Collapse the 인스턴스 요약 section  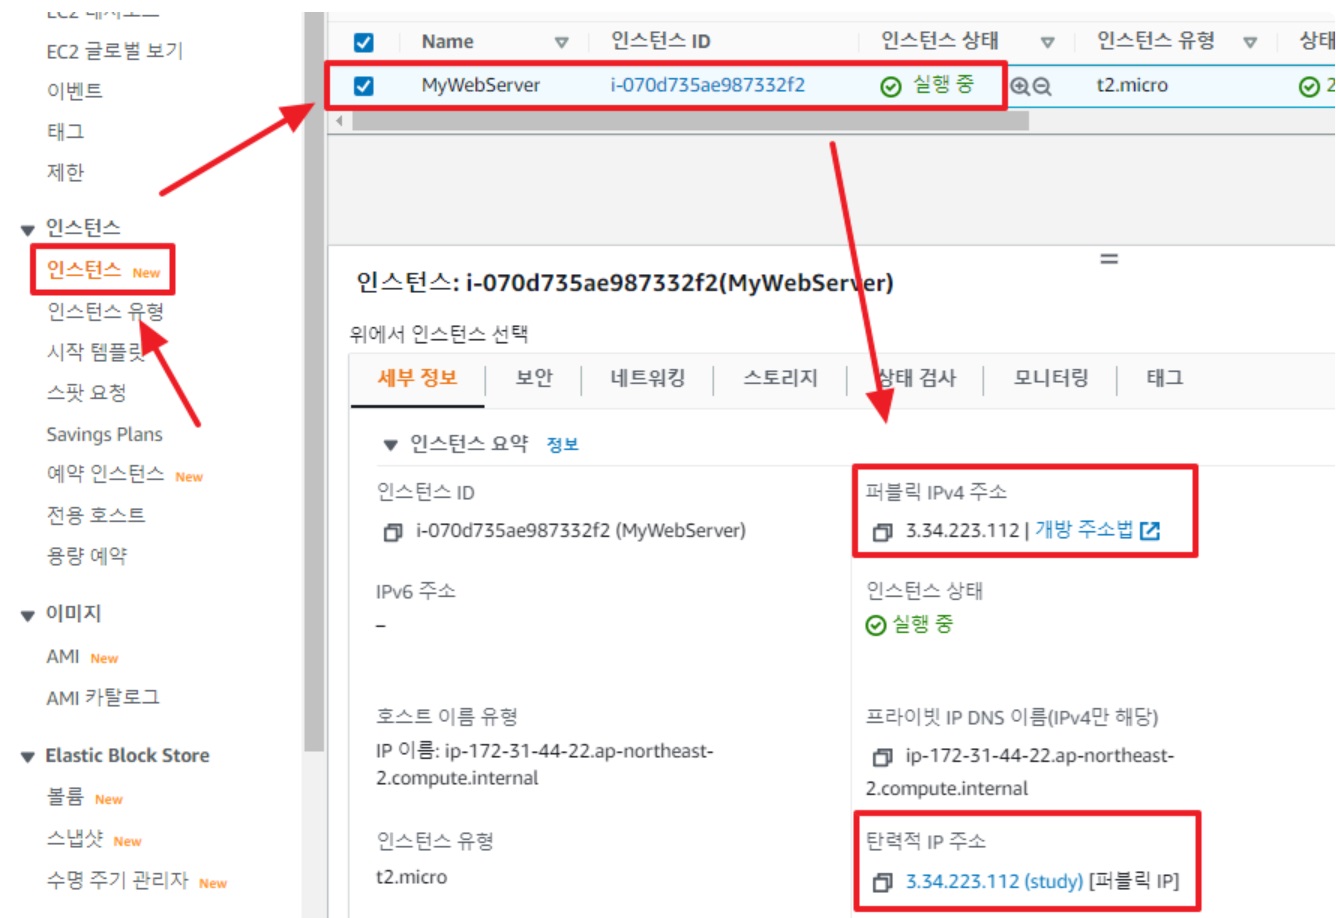pos(390,445)
